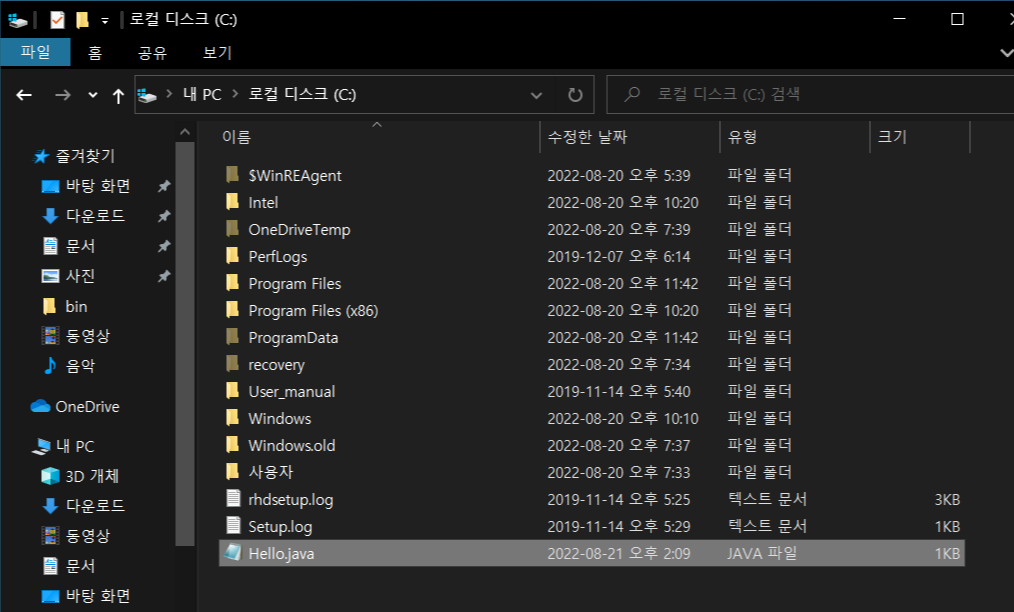Select pinned 바탕 화면 under 즐겨찾기
This screenshot has height=612, width=1014.
click(98, 186)
